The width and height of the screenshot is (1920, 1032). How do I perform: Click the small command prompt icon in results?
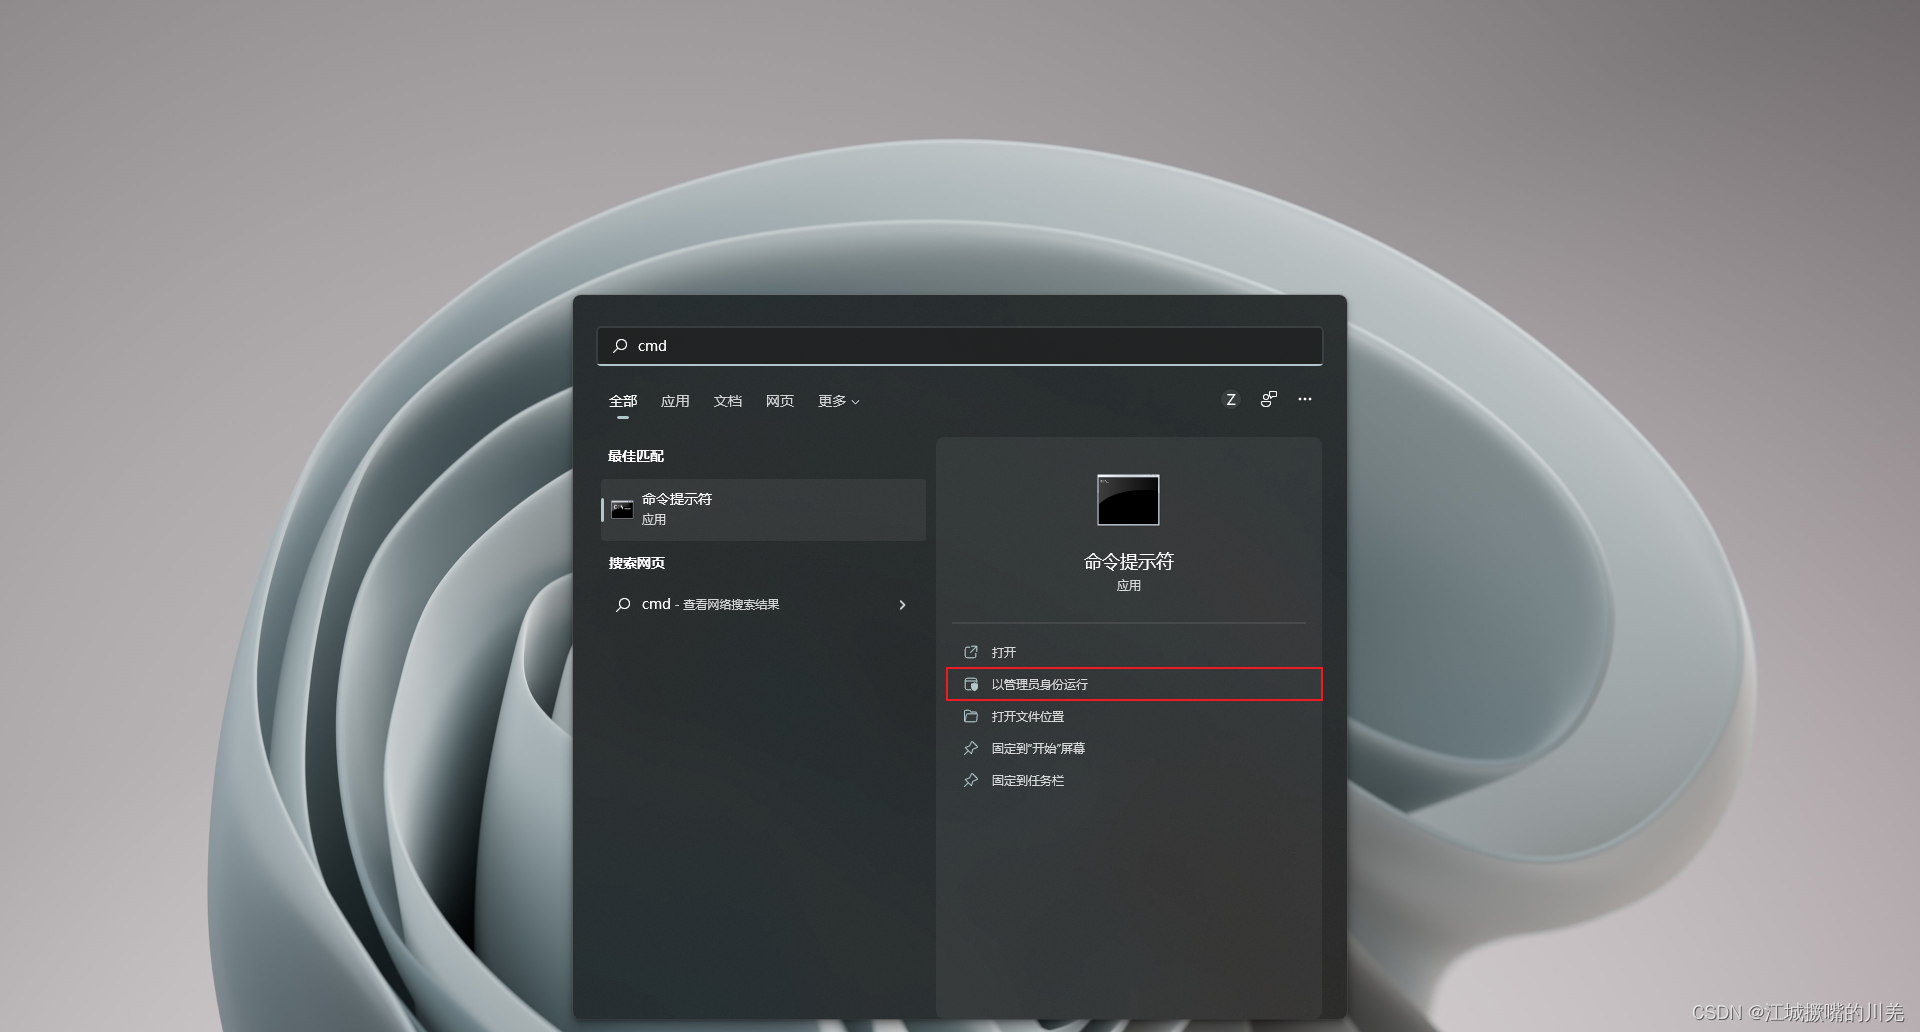[x=622, y=510]
